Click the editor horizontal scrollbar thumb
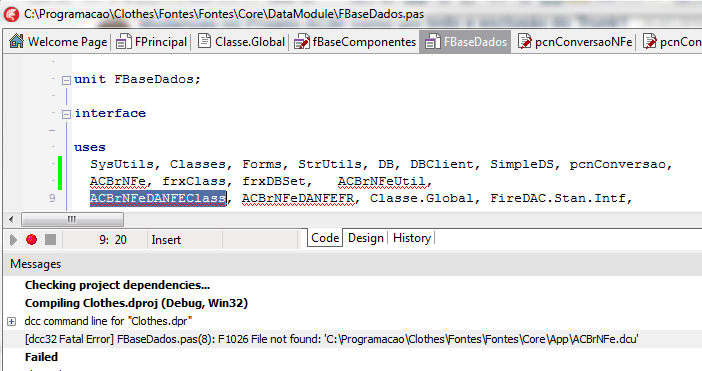702x371 pixels. pos(73,219)
